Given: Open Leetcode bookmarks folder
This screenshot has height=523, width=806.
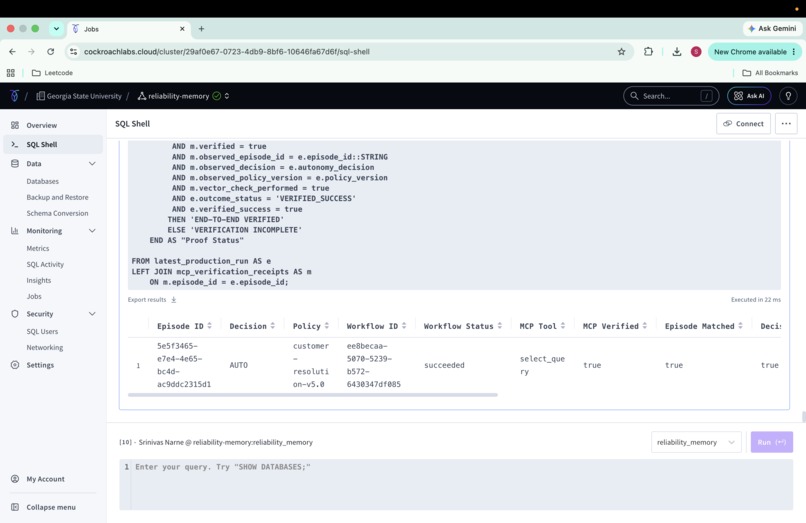Looking at the screenshot, I should click(x=52, y=73).
